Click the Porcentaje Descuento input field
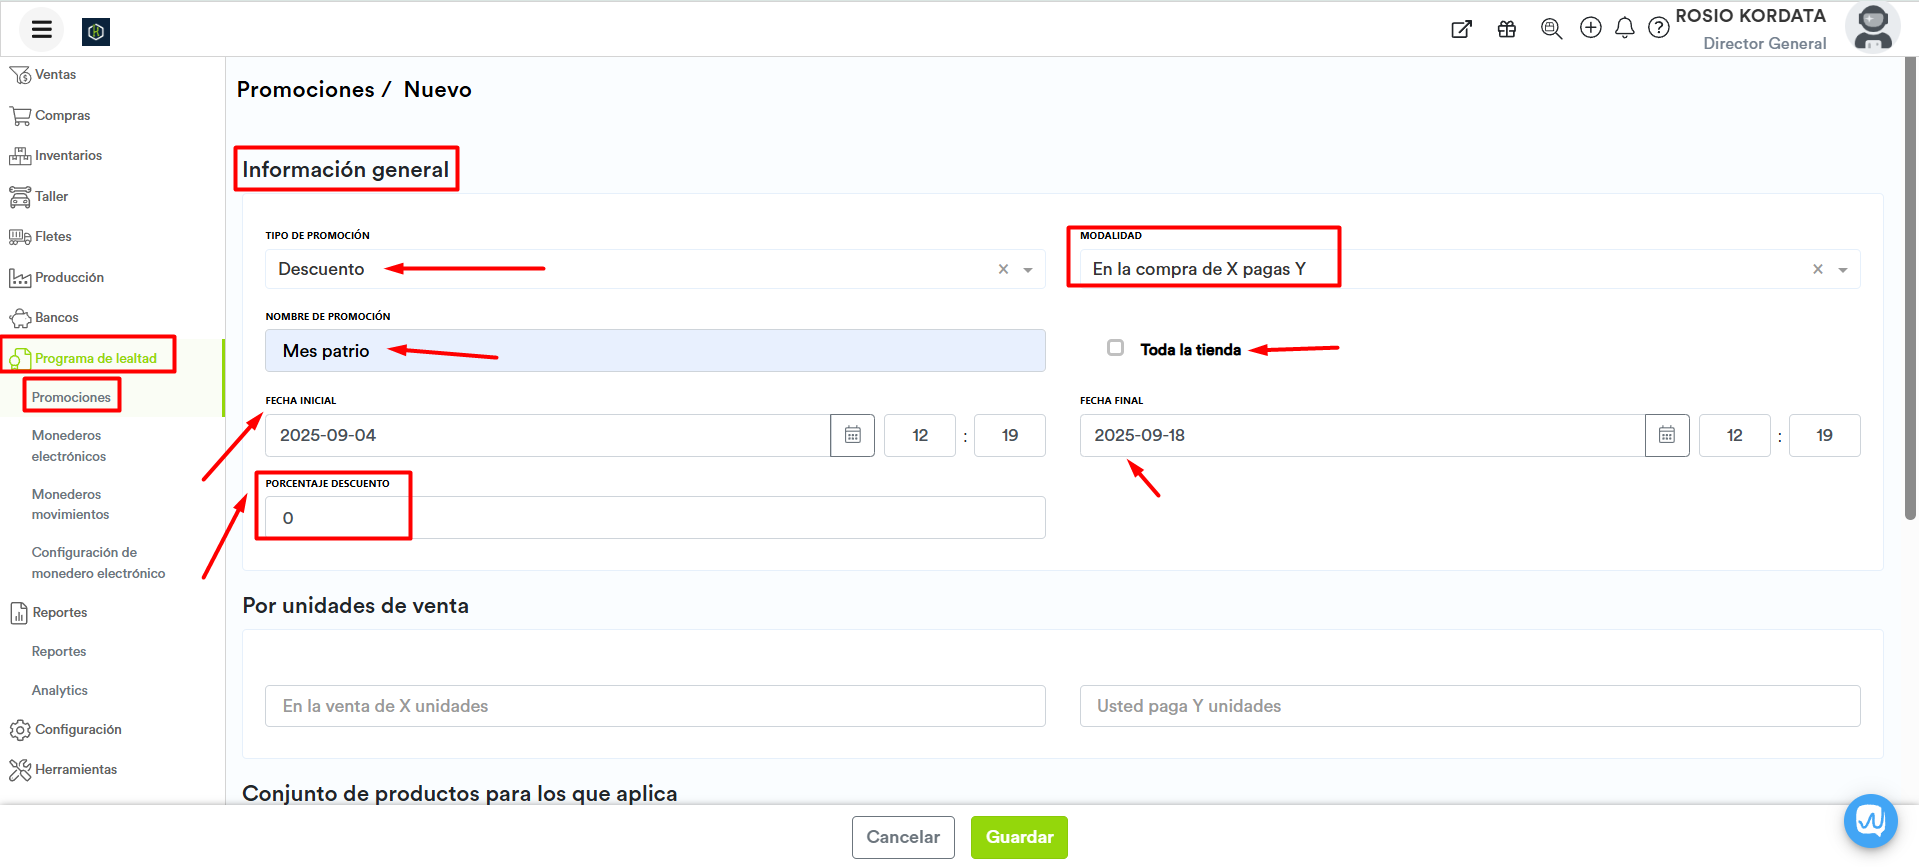 pyautogui.click(x=655, y=518)
